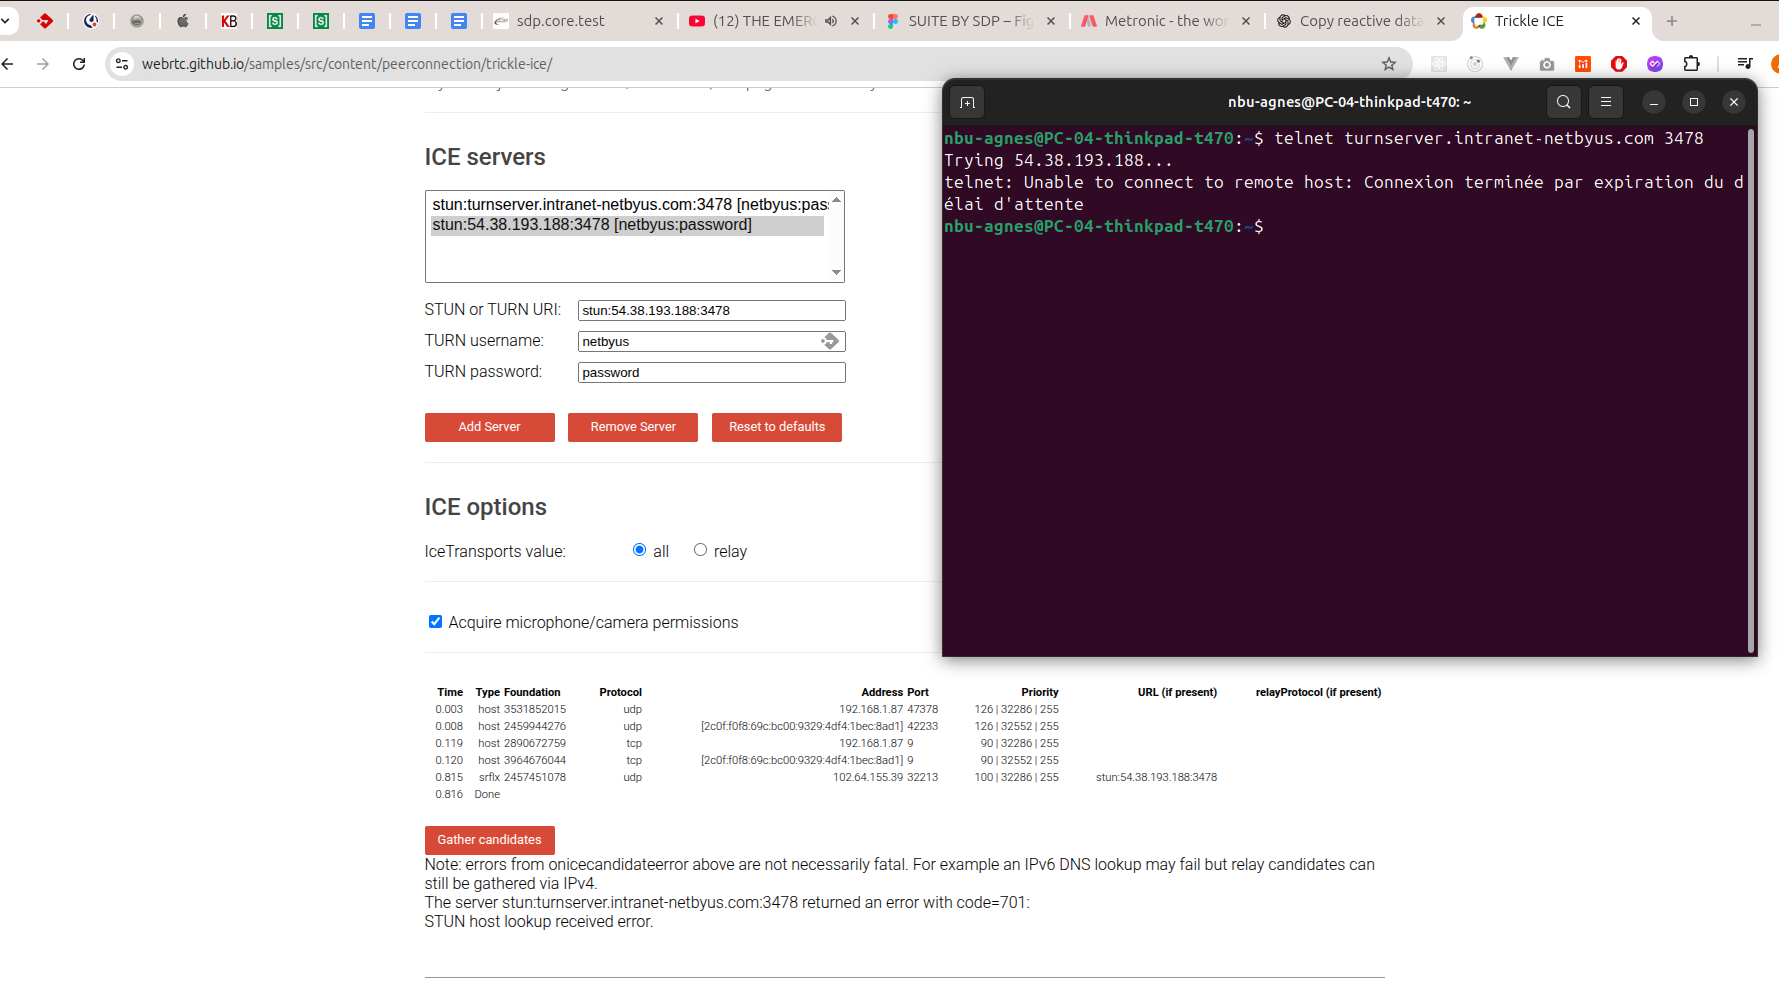
Task: Click the Remove Server button
Action: (x=633, y=427)
